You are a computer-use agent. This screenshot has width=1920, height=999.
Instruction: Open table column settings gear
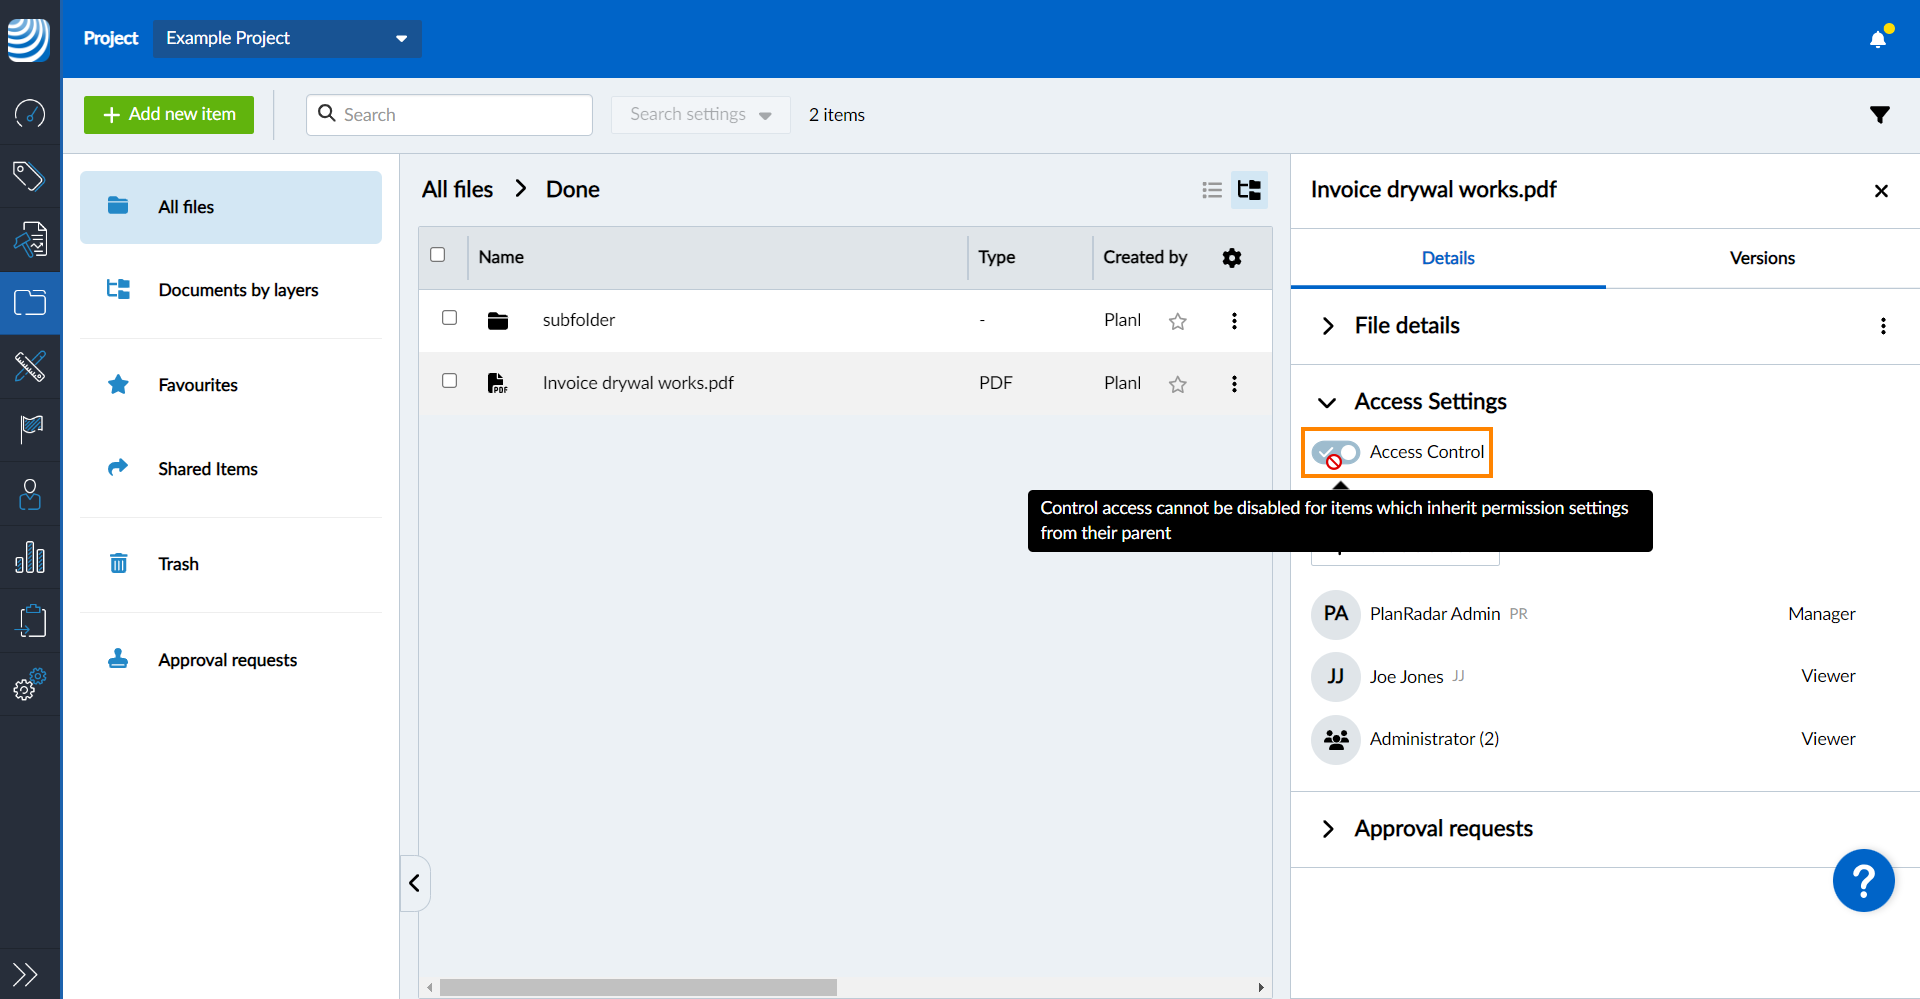click(1232, 258)
